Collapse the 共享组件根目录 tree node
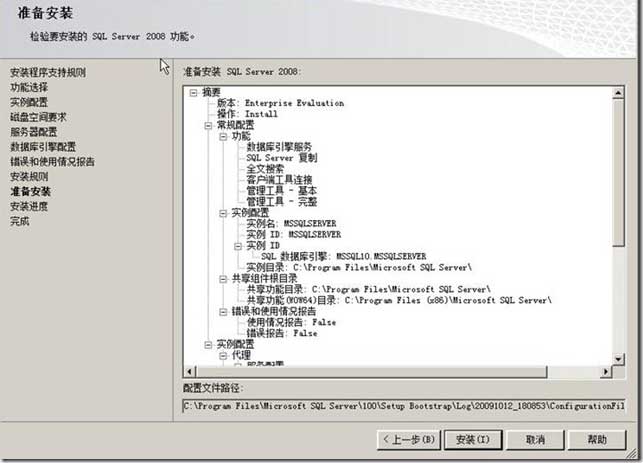The width and height of the screenshot is (643, 463). (x=223, y=279)
